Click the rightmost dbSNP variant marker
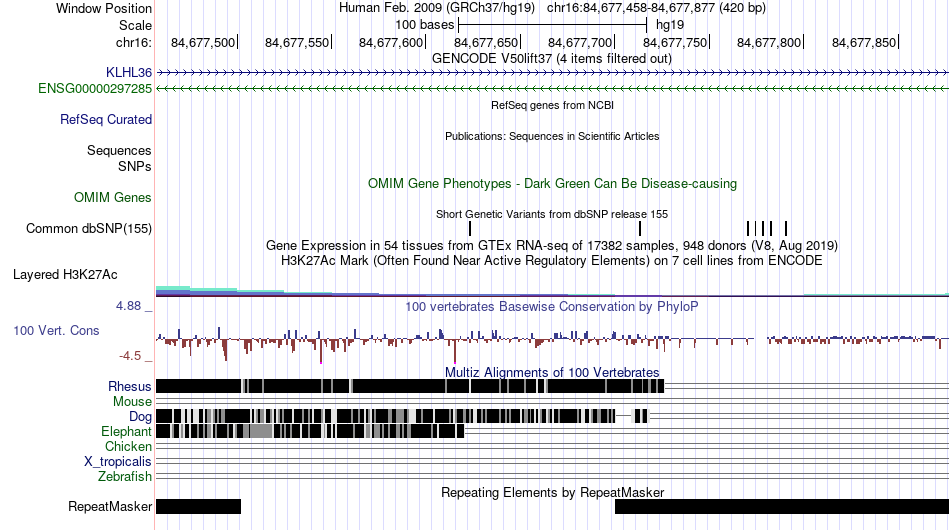 (786, 228)
